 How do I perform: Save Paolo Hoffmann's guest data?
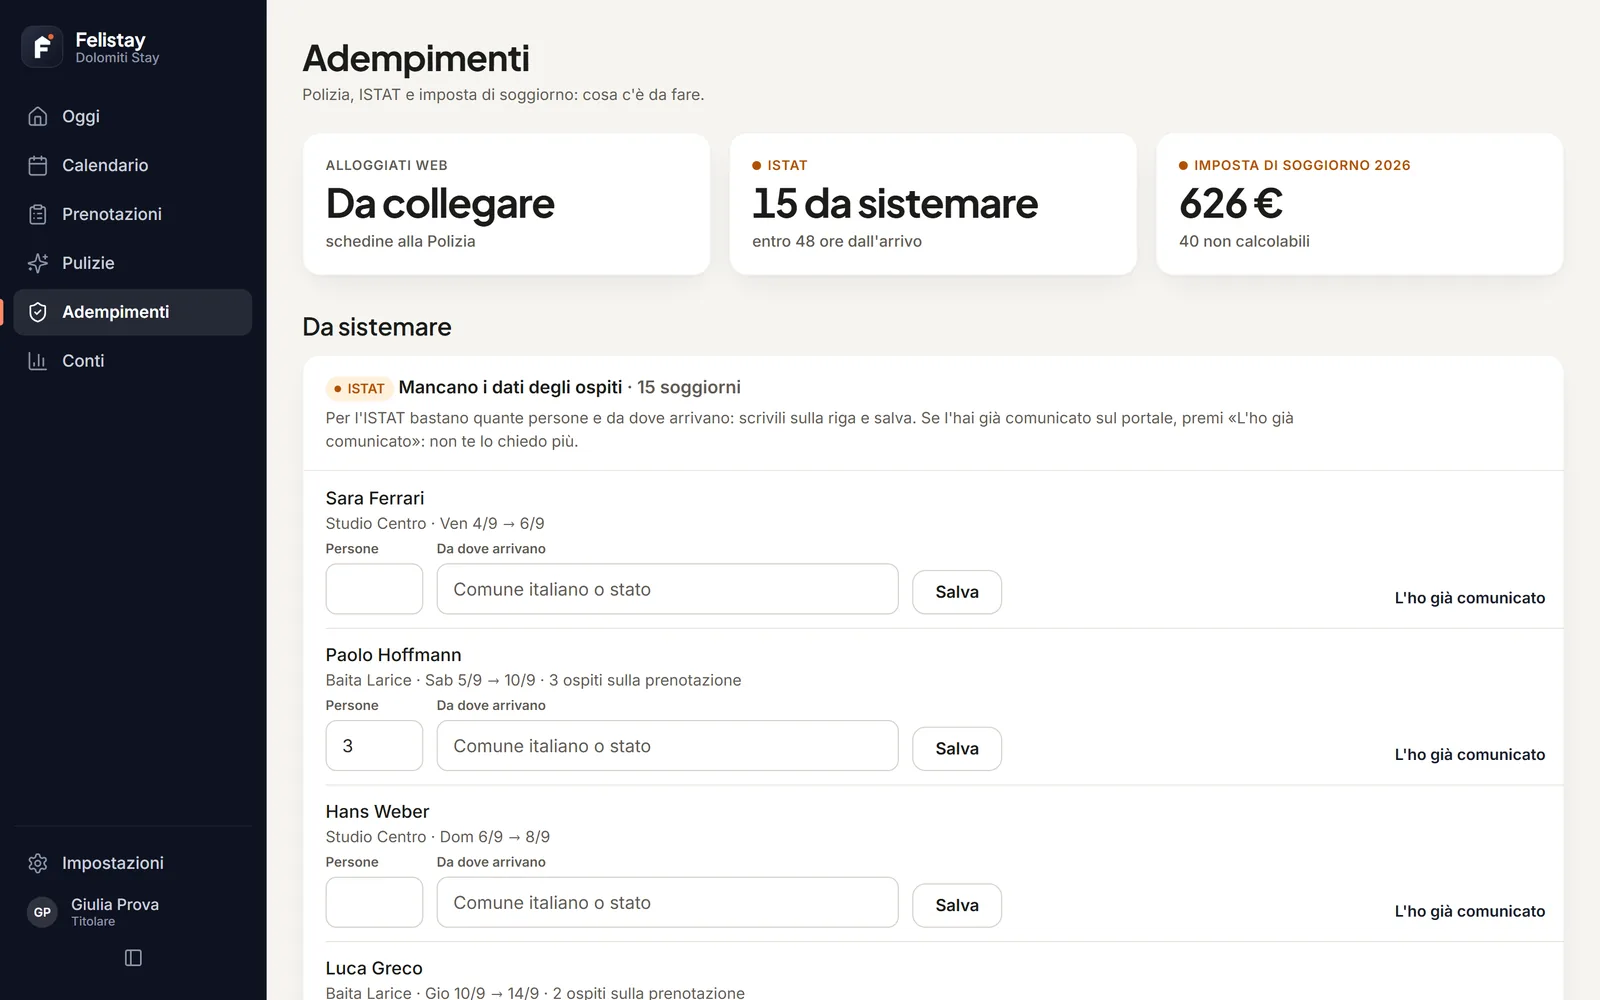(957, 749)
